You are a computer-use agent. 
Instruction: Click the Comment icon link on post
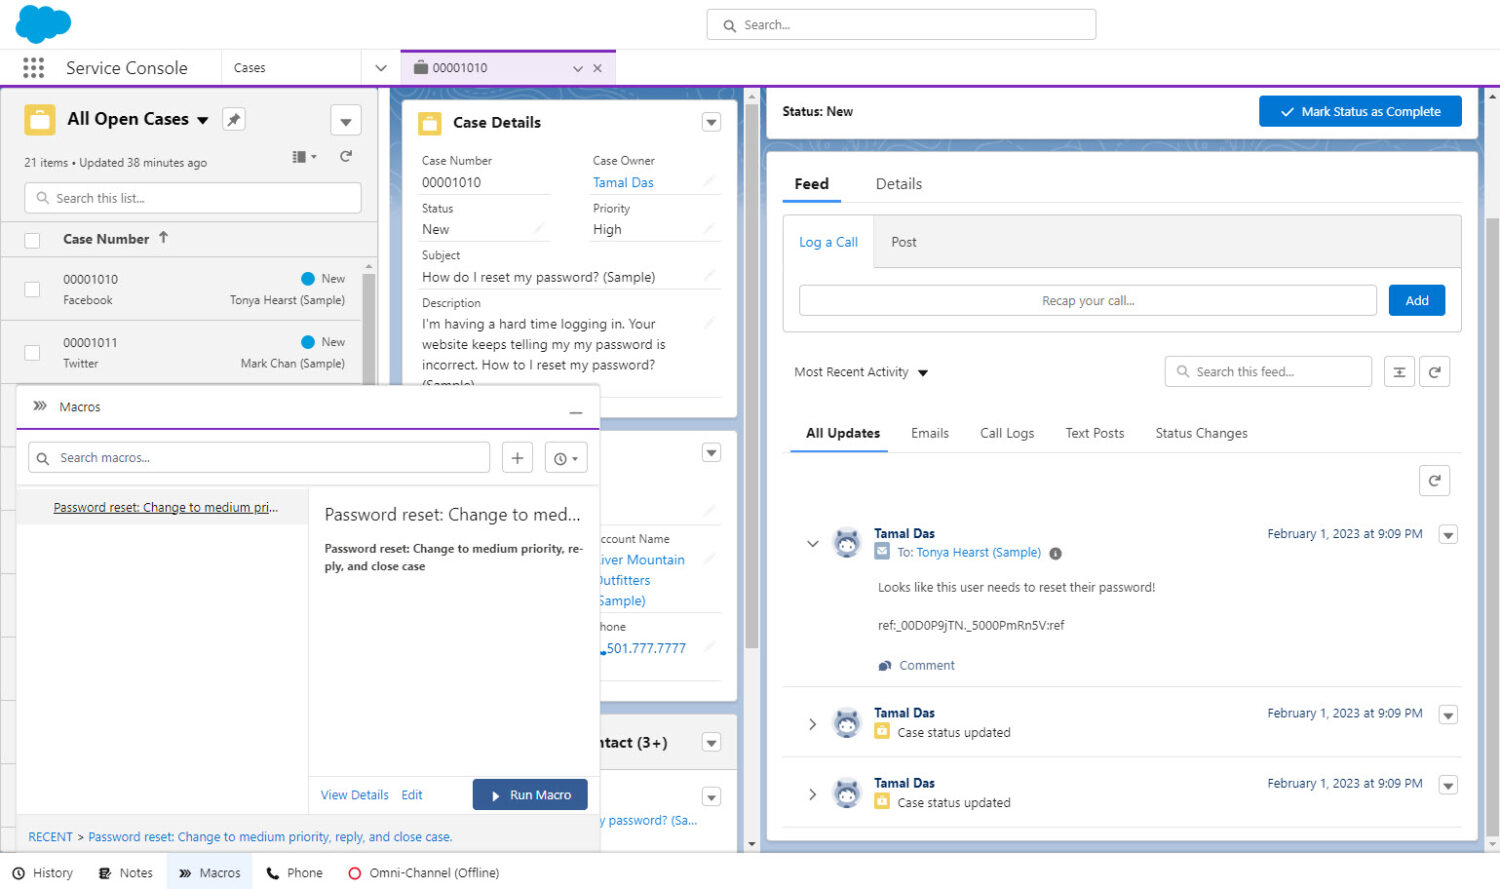click(884, 666)
